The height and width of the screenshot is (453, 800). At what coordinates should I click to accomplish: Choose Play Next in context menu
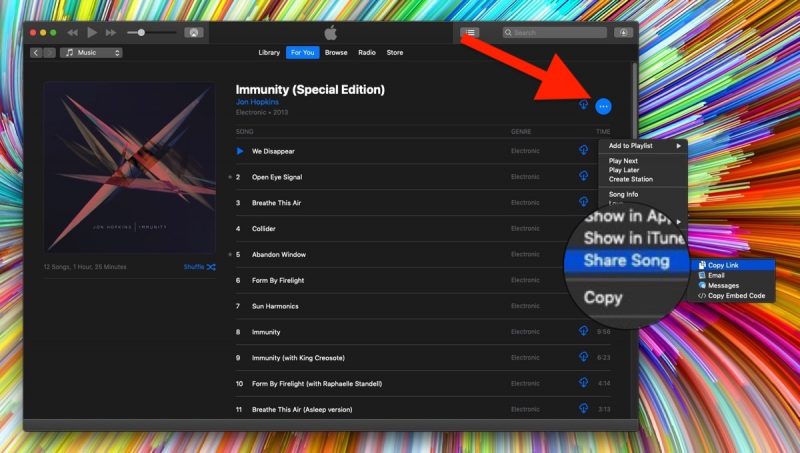click(x=624, y=161)
